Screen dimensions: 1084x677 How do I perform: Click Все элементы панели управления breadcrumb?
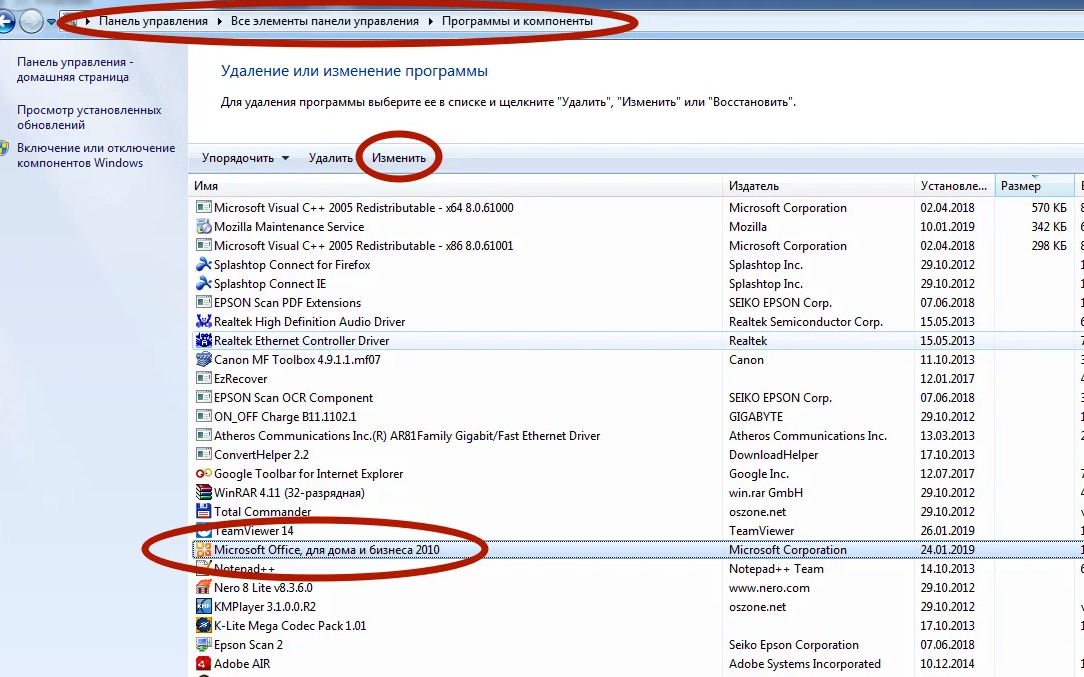click(x=325, y=21)
